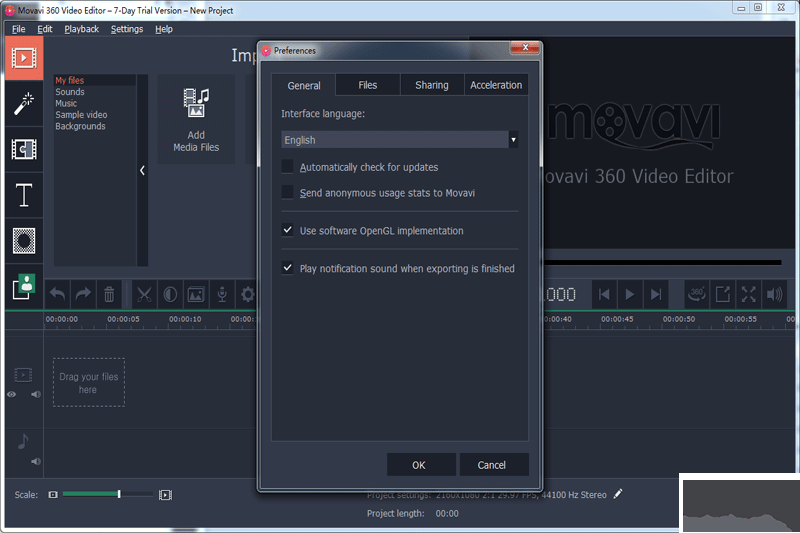Open the Stickers/shapes tab icon
Viewport: 800px width, 533px height.
24,241
